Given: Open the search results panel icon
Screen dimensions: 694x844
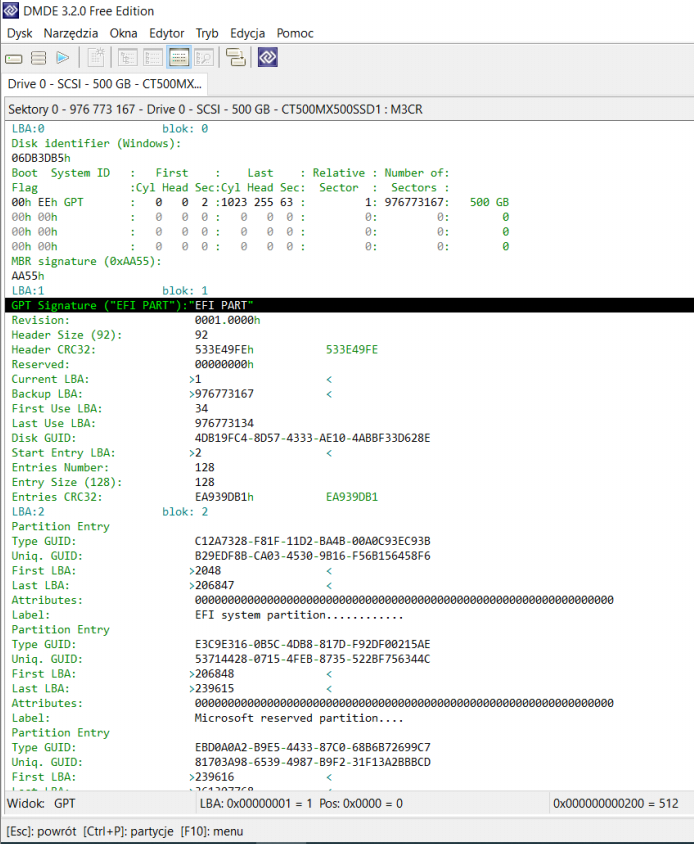Looking at the screenshot, I should 205,58.
